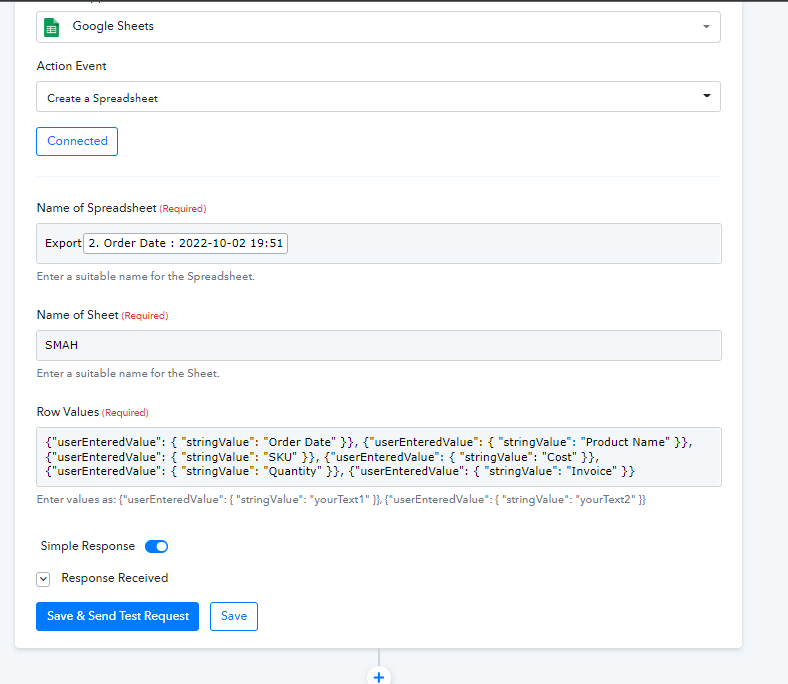Click the Row Values text area
Screen dimensions: 788x684
click(378, 457)
